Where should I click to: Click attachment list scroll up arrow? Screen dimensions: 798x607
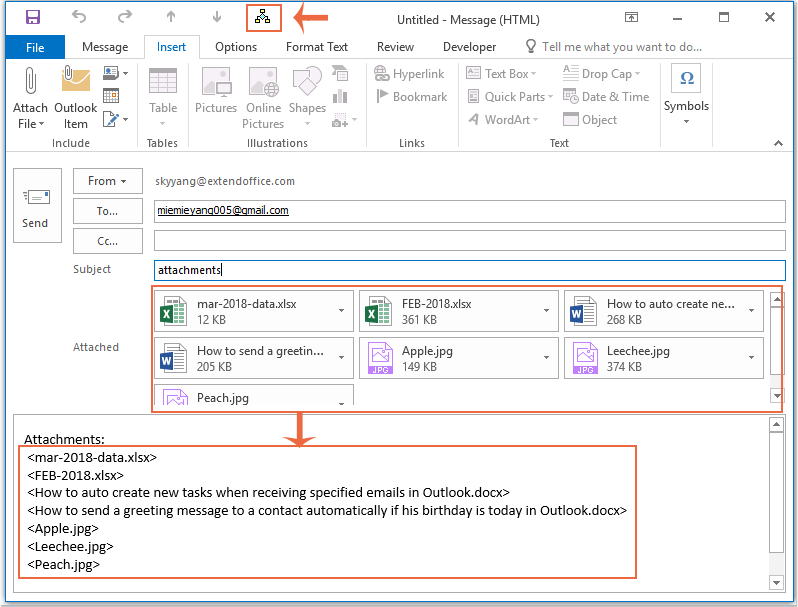coord(777,300)
